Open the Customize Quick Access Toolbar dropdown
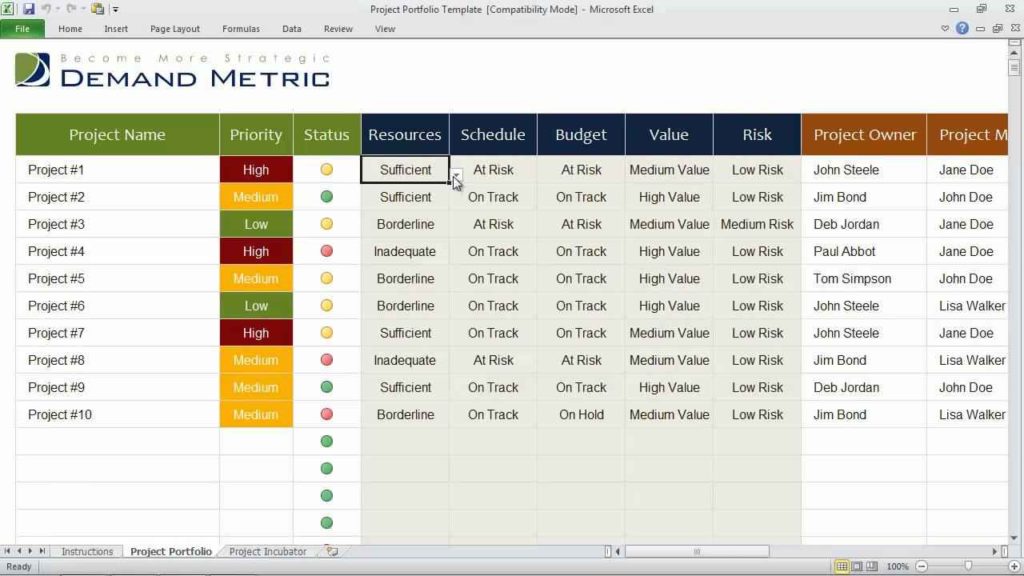The height and width of the screenshot is (576, 1024). (x=116, y=9)
